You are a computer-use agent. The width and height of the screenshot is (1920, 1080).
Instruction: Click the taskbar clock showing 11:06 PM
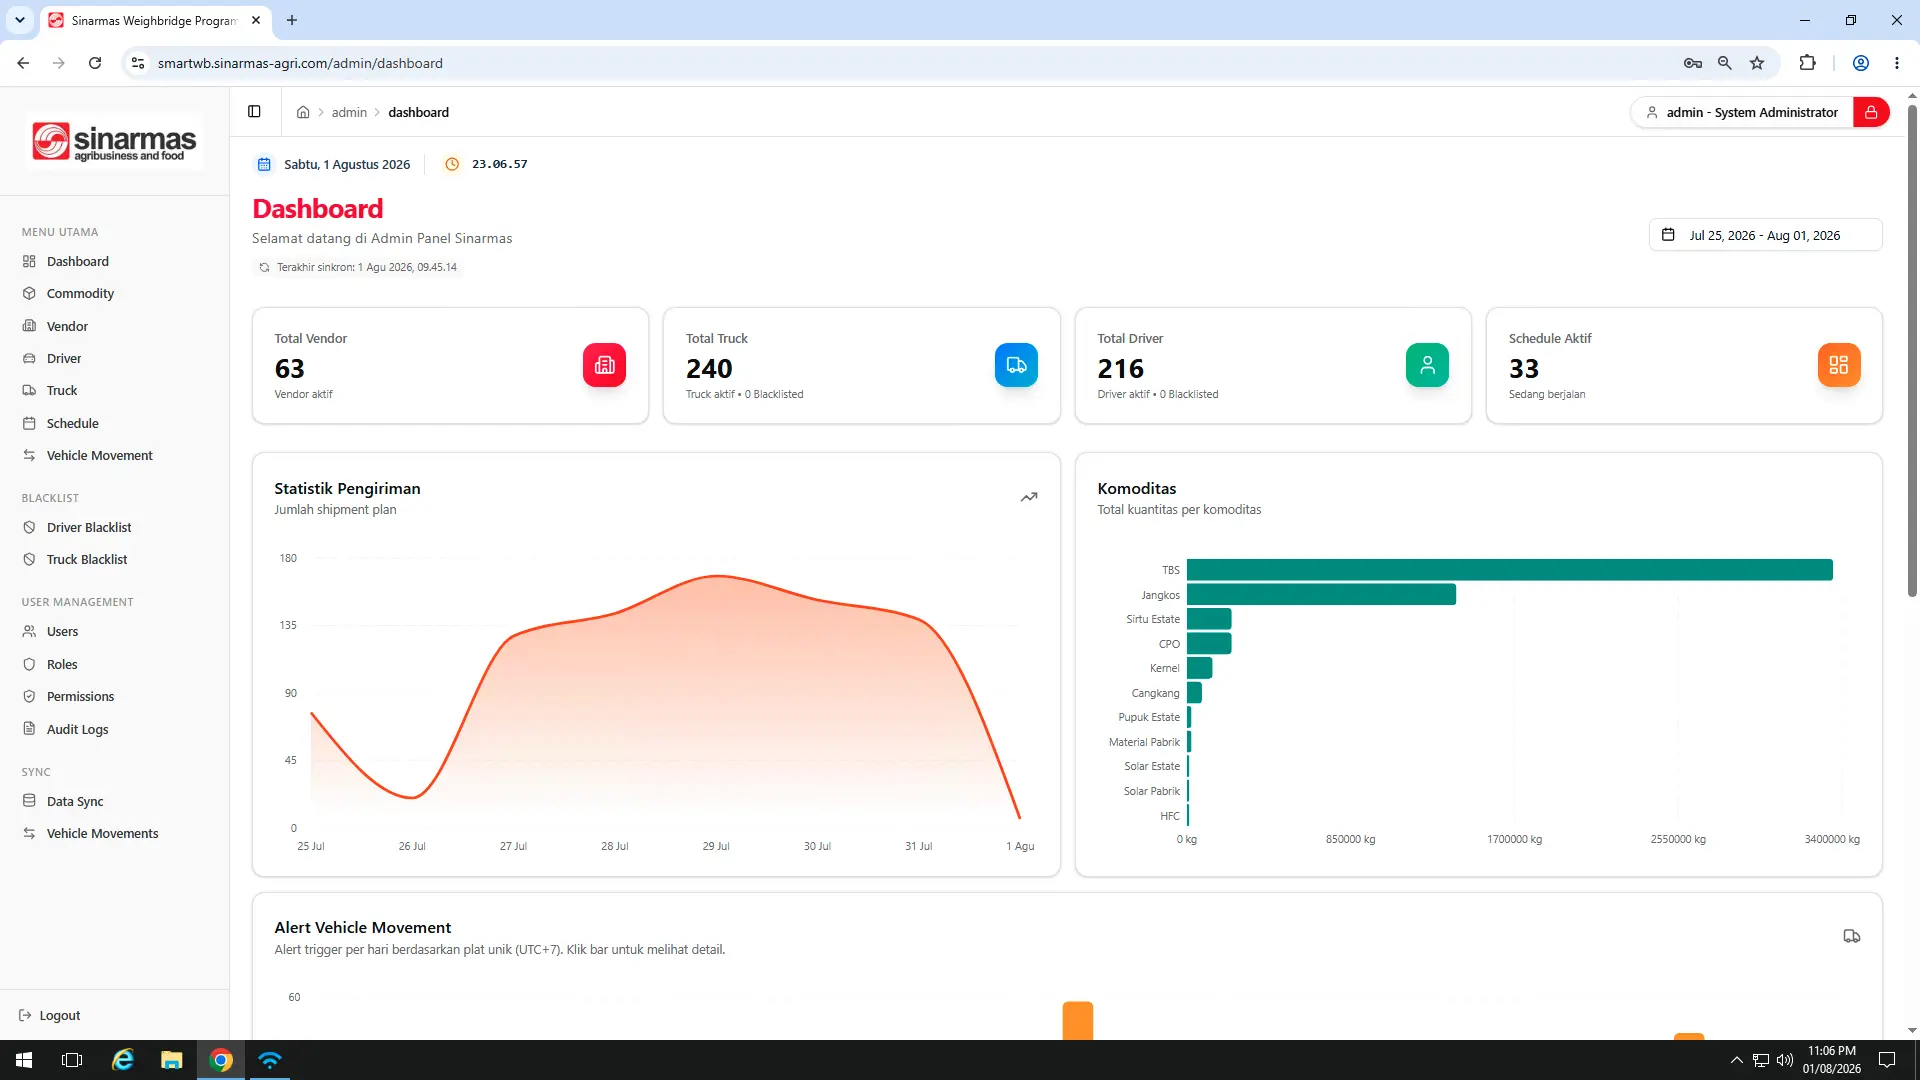point(1832,1060)
